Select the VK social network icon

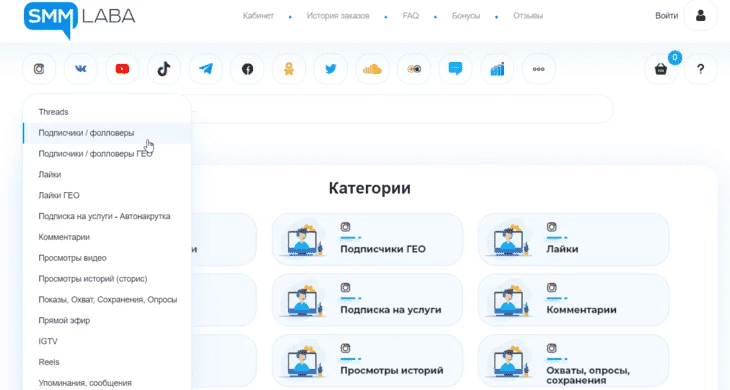tap(81, 69)
